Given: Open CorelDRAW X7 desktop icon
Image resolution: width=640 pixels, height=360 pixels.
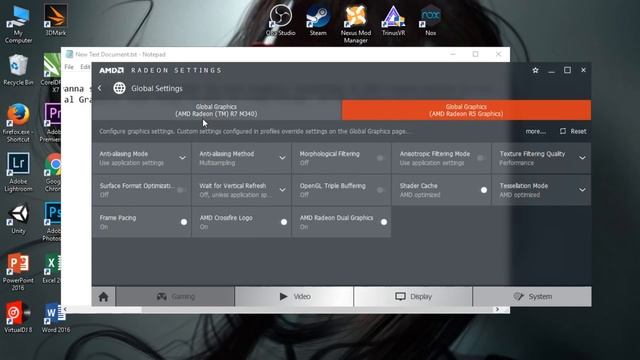Looking at the screenshot, I should click(x=52, y=73).
